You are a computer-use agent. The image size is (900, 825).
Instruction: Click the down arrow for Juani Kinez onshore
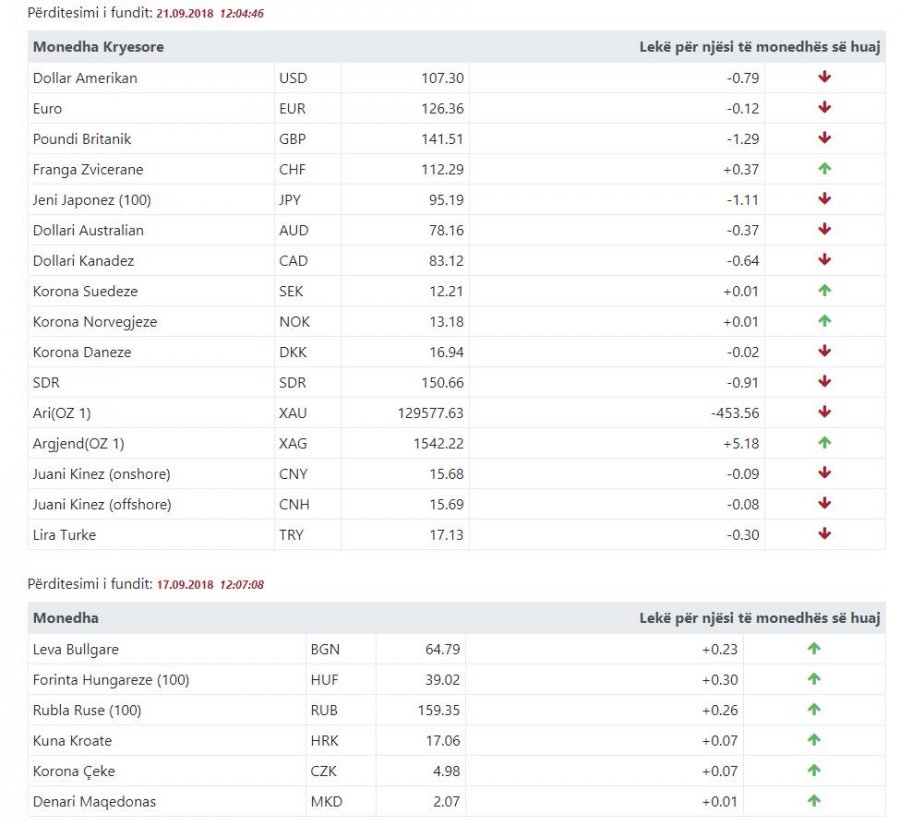pyautogui.click(x=824, y=472)
